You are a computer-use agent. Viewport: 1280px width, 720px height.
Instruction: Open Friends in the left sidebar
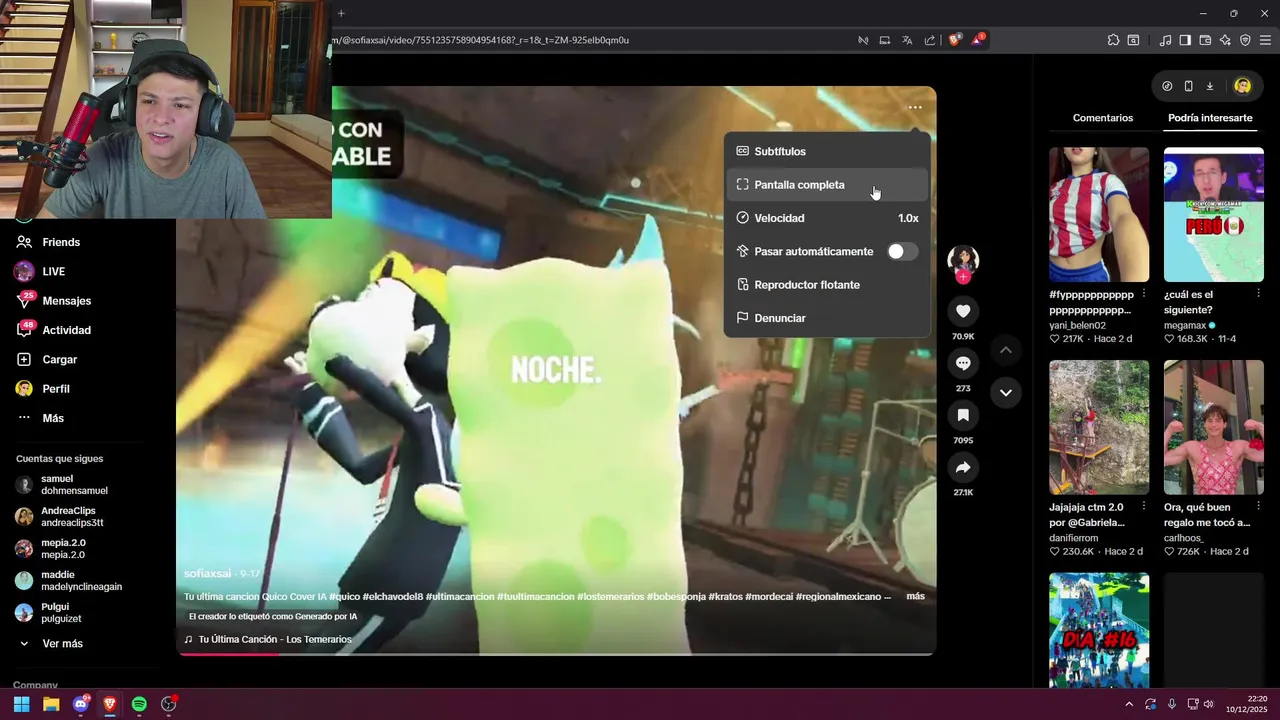50,242
